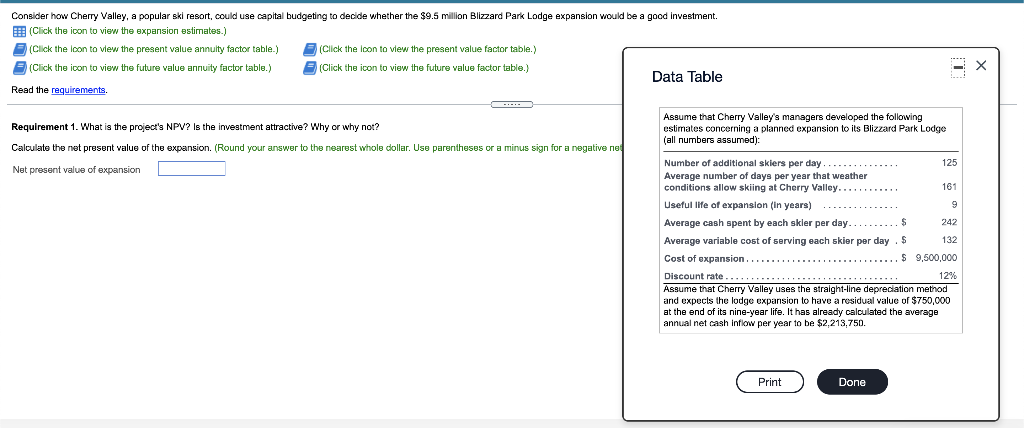
Task: Open future value factor table book icon
Action: click(310, 67)
